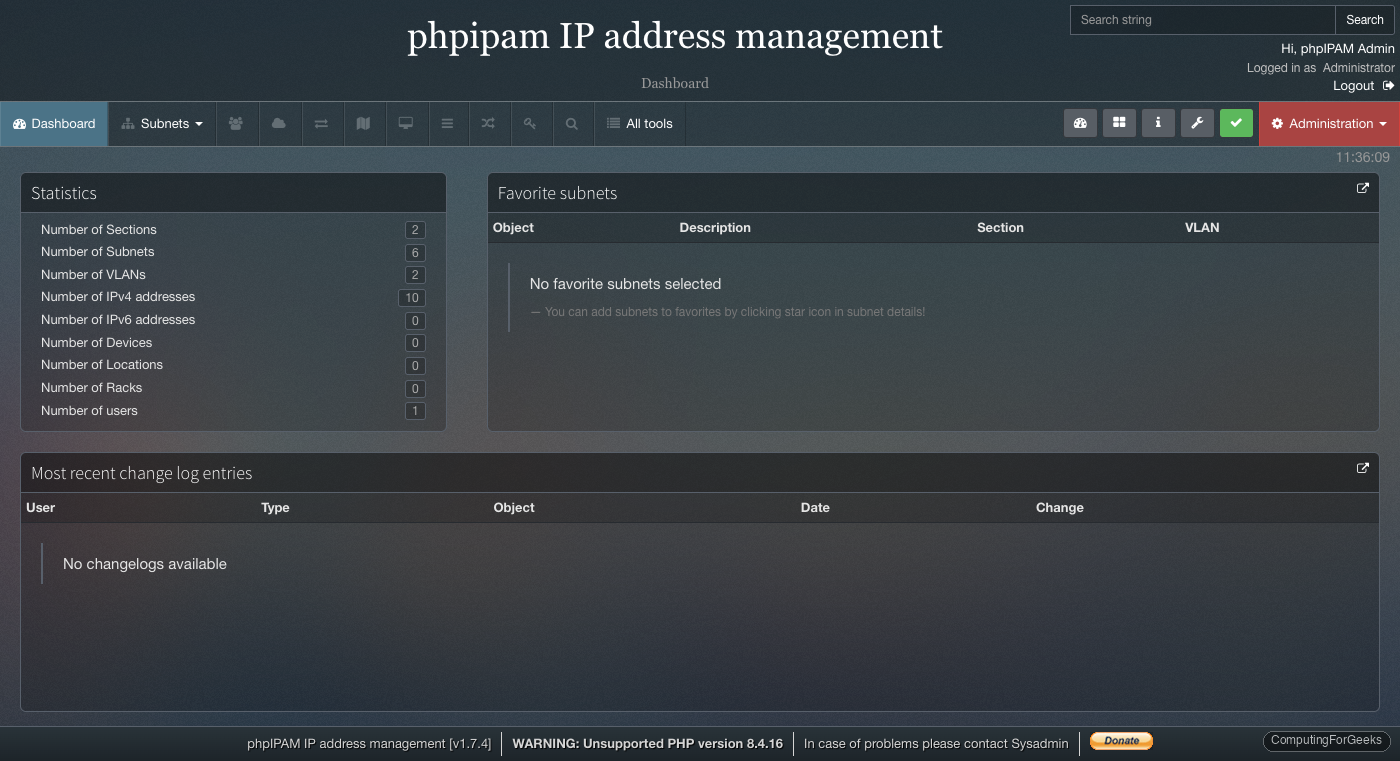
Task: Open the Cloud tool icon
Action: [x=279, y=123]
